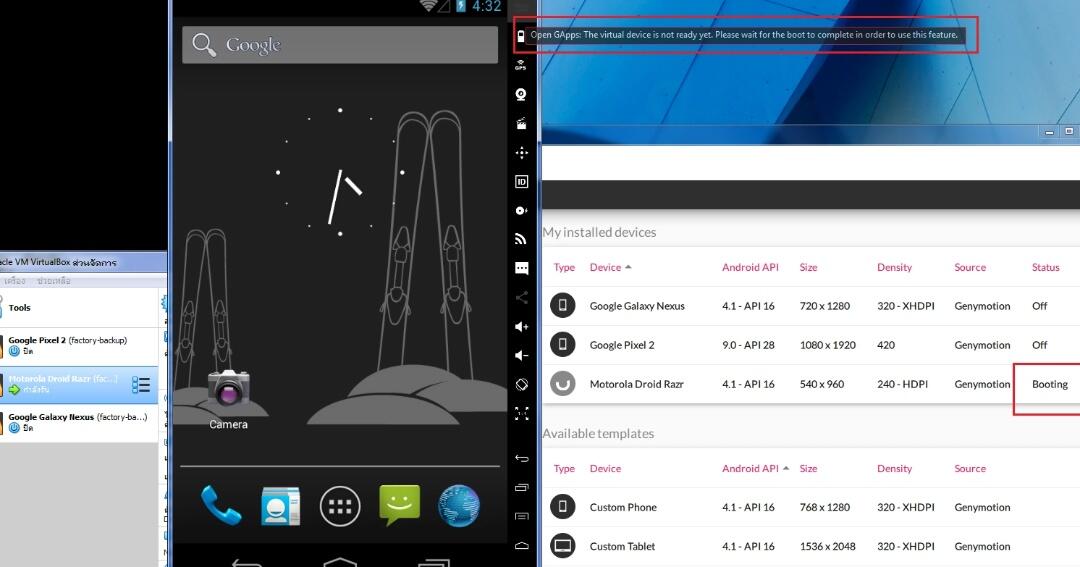Click the Motorola Droid Razr booting spinner icon
The height and width of the screenshot is (567, 1080).
(x=563, y=384)
